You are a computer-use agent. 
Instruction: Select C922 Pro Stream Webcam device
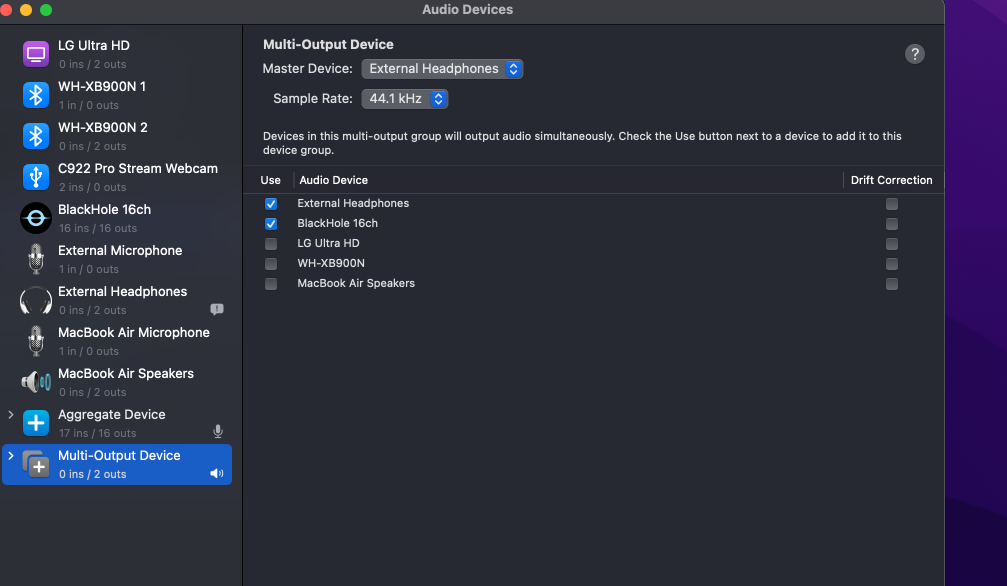117,177
